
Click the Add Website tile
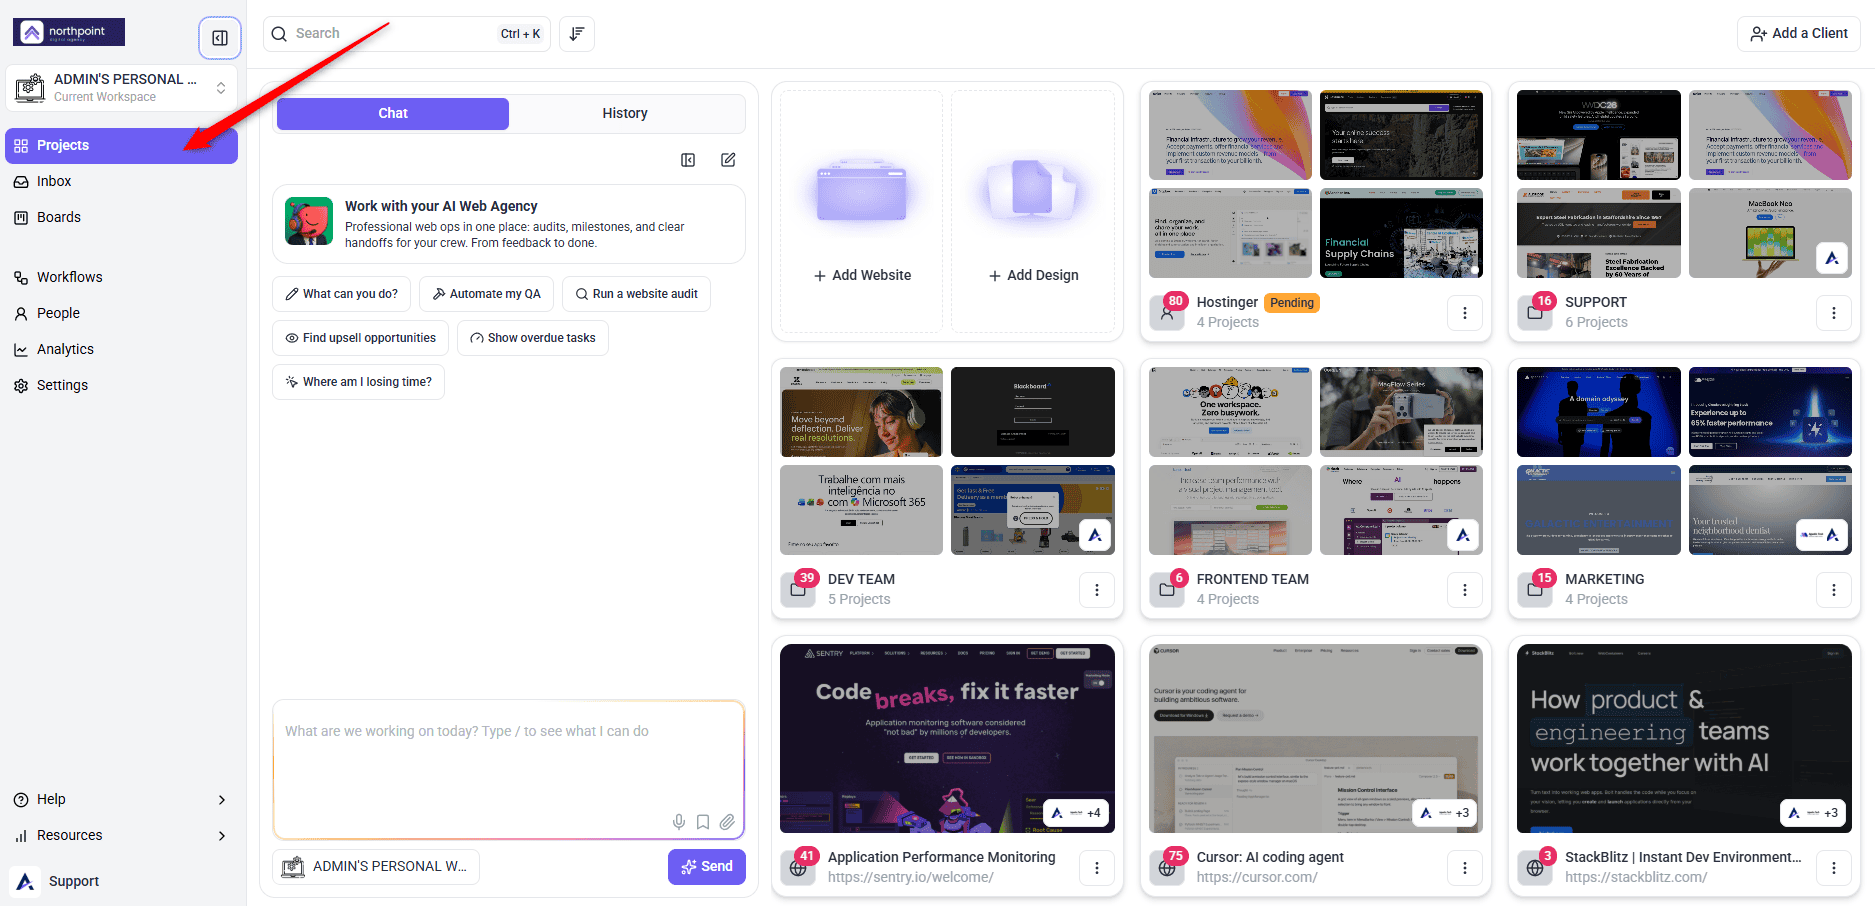pyautogui.click(x=862, y=212)
